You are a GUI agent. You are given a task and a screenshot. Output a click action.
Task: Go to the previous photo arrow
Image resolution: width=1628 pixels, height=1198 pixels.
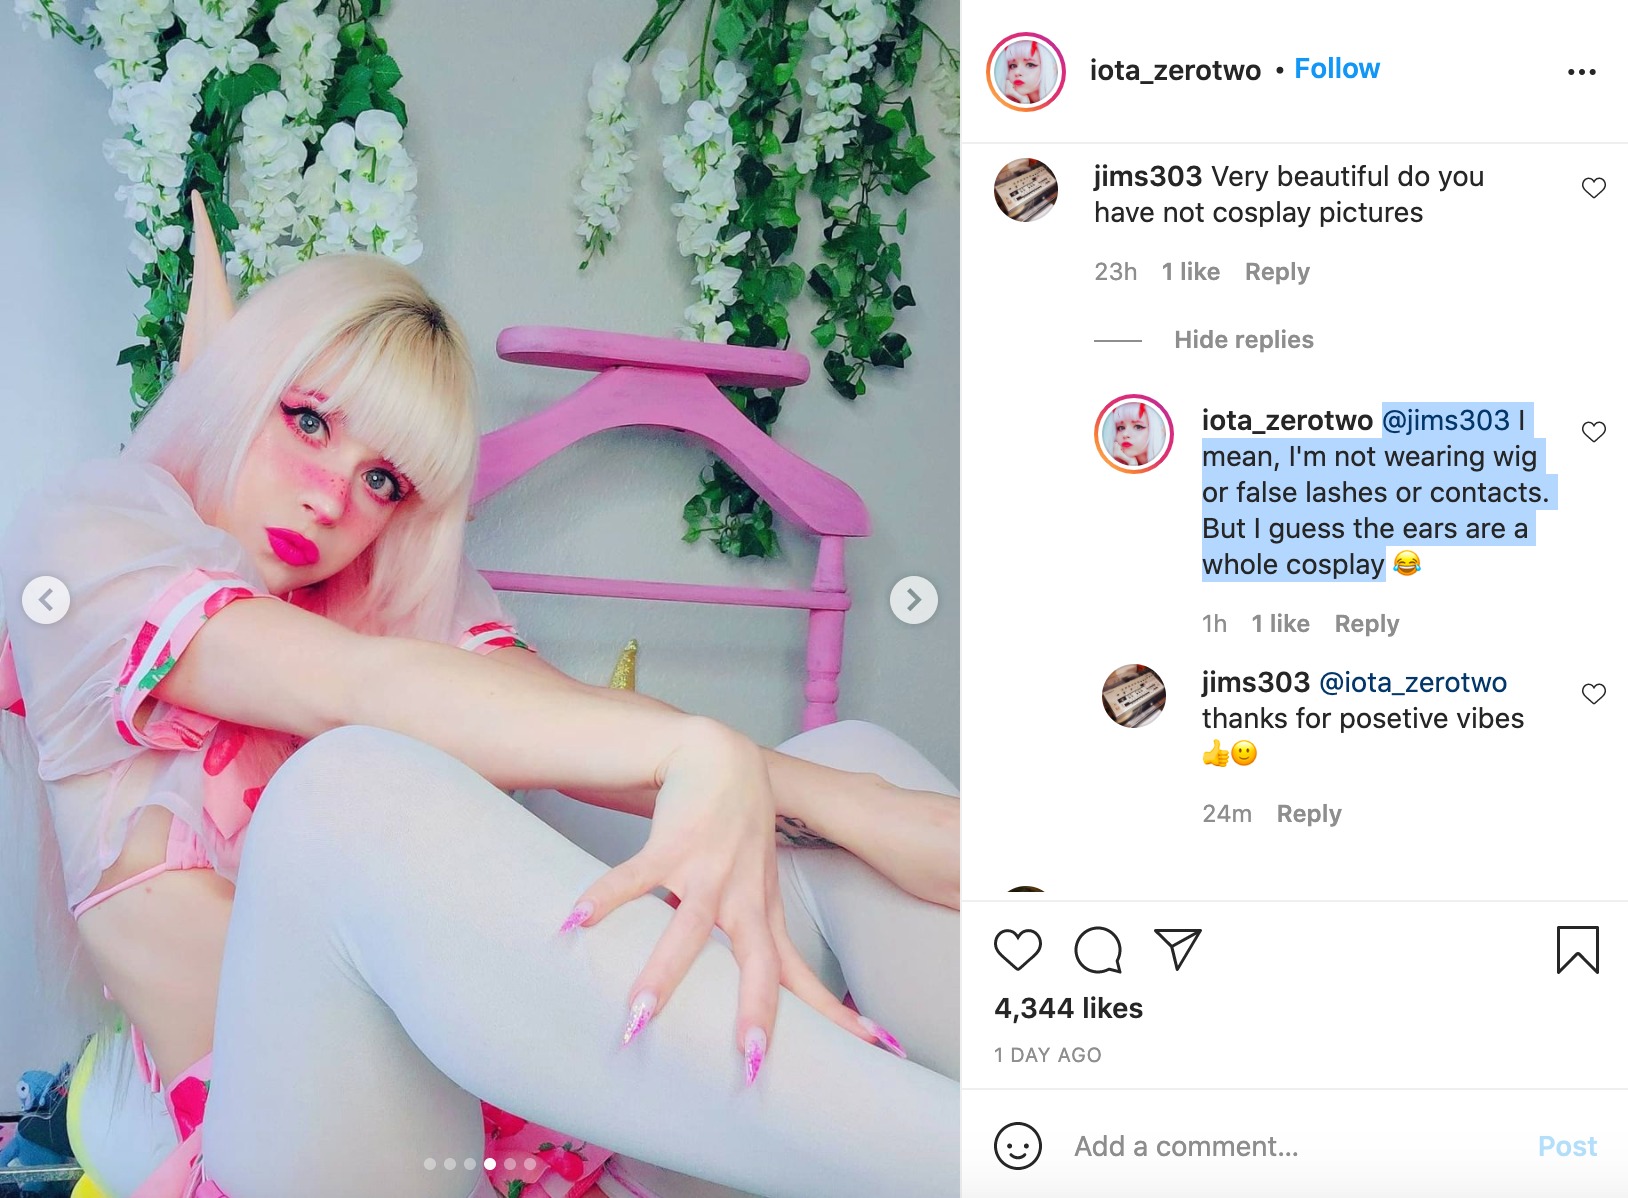[x=46, y=600]
